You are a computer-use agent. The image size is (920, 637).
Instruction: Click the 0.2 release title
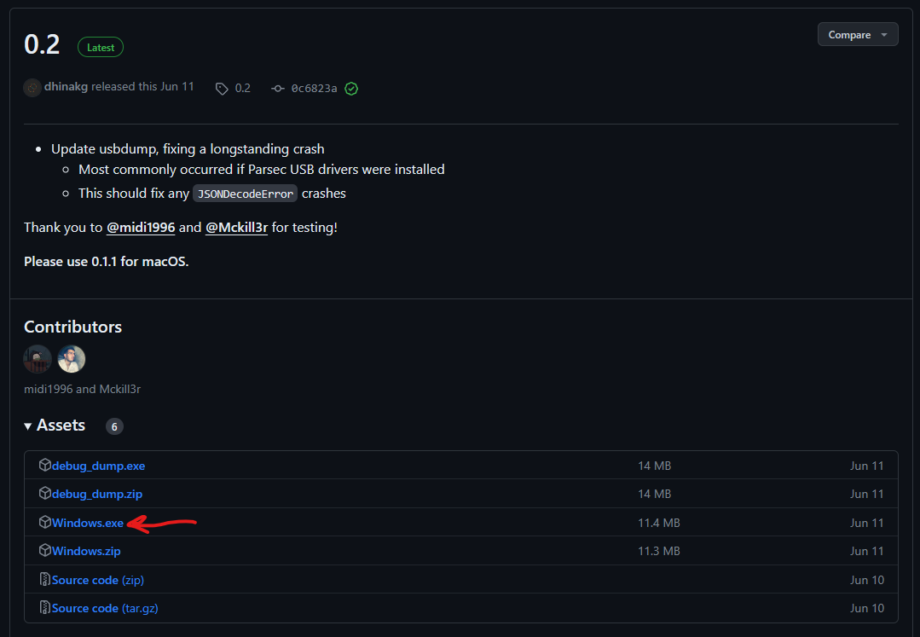tap(42, 45)
